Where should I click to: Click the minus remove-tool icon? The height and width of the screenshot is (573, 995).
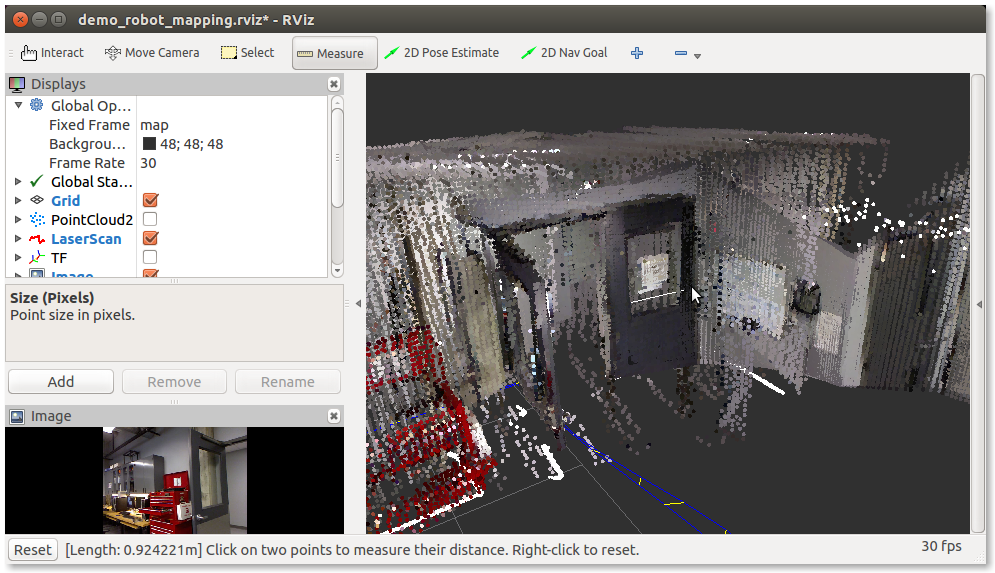coord(681,53)
